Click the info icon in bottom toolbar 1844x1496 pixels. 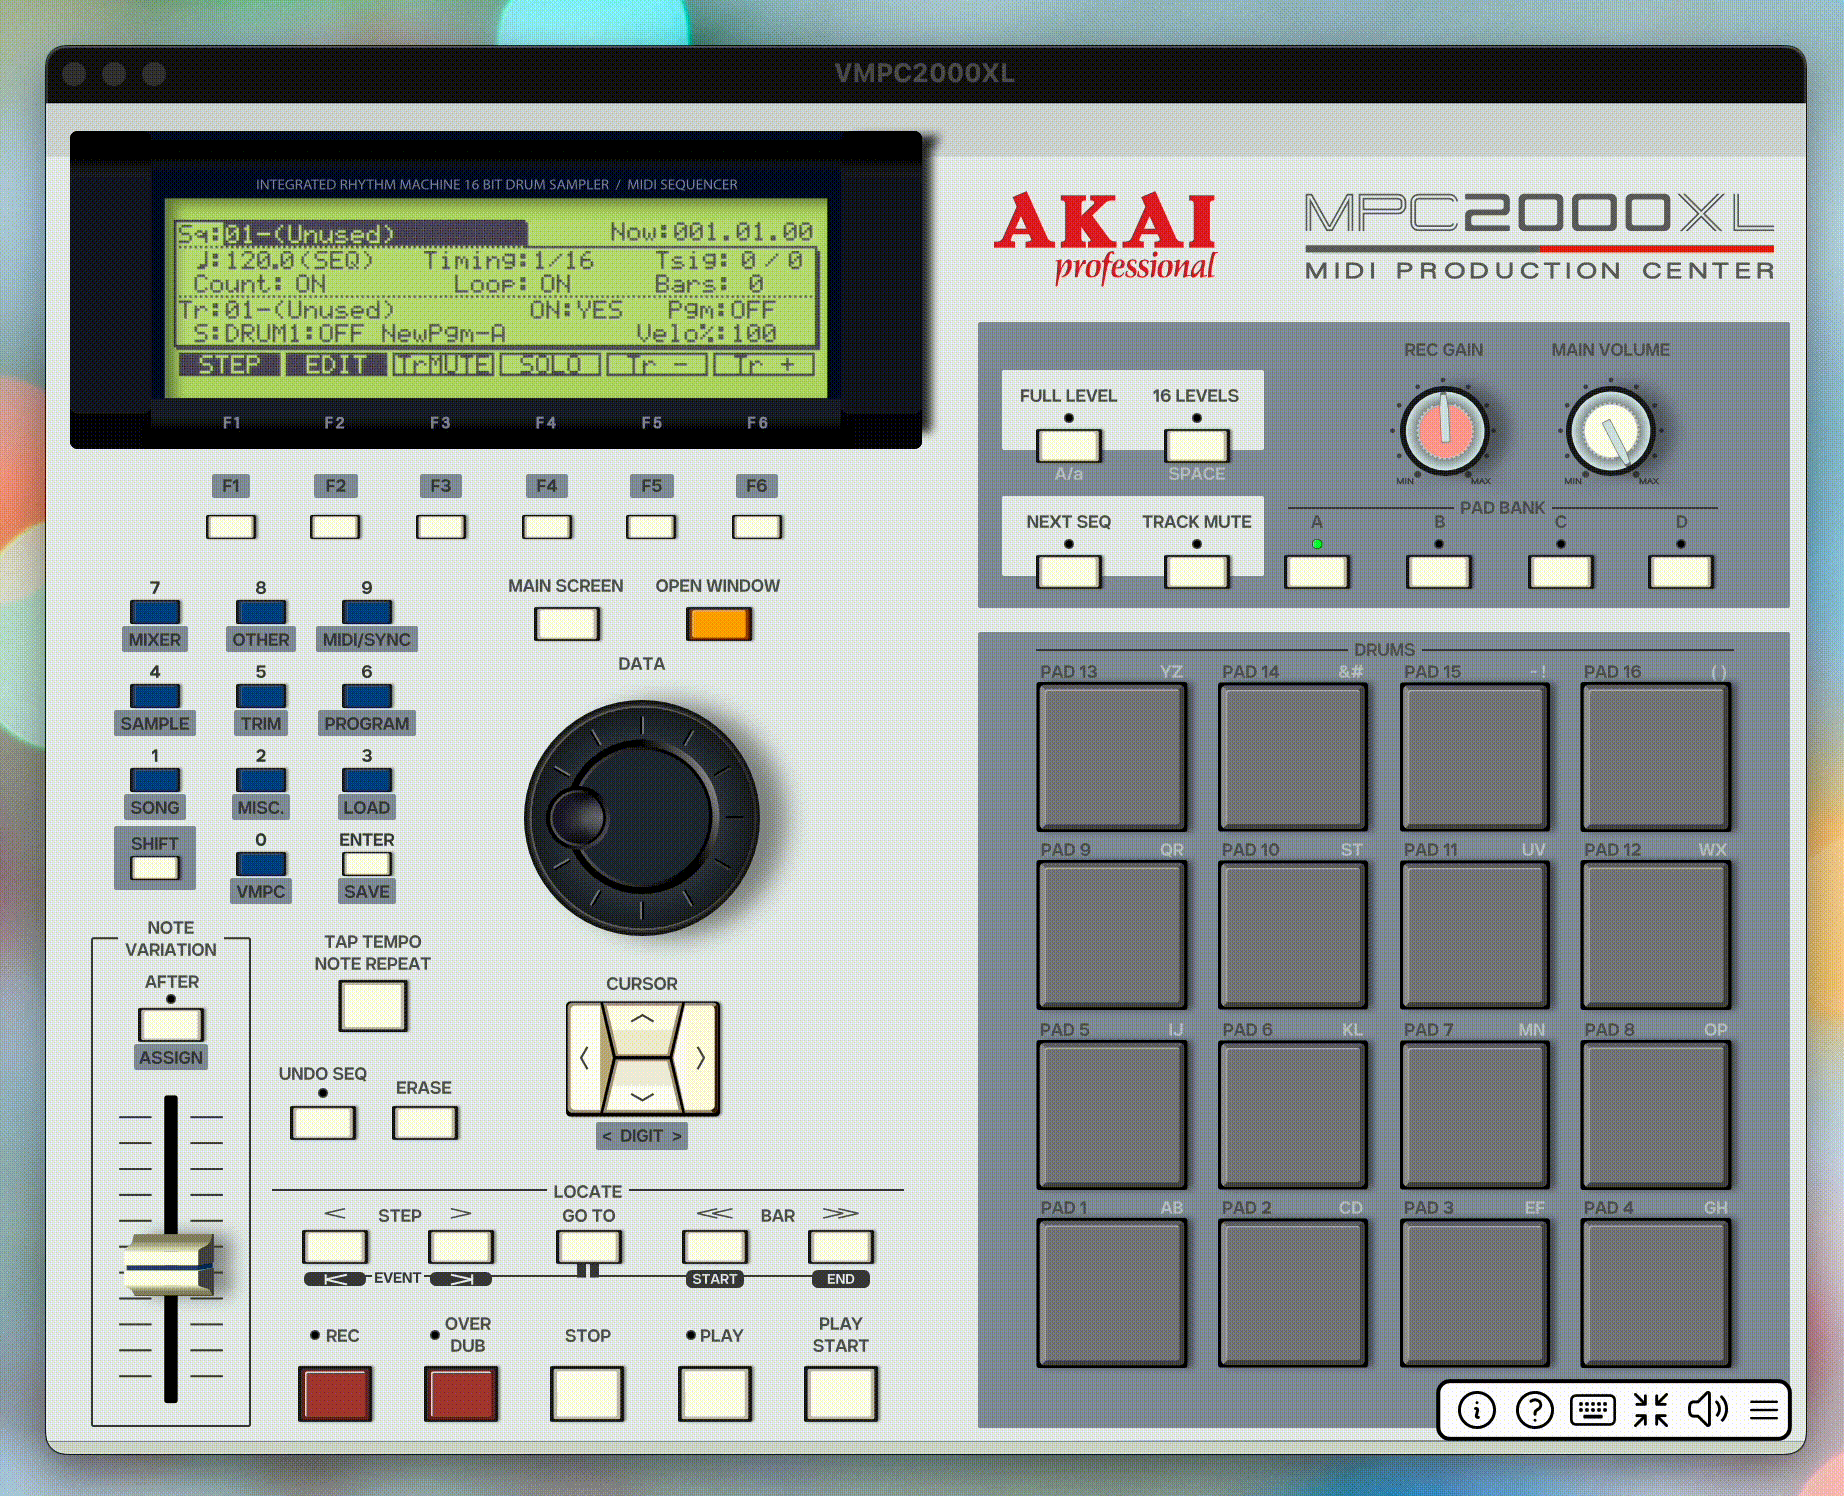pyautogui.click(x=1476, y=1410)
